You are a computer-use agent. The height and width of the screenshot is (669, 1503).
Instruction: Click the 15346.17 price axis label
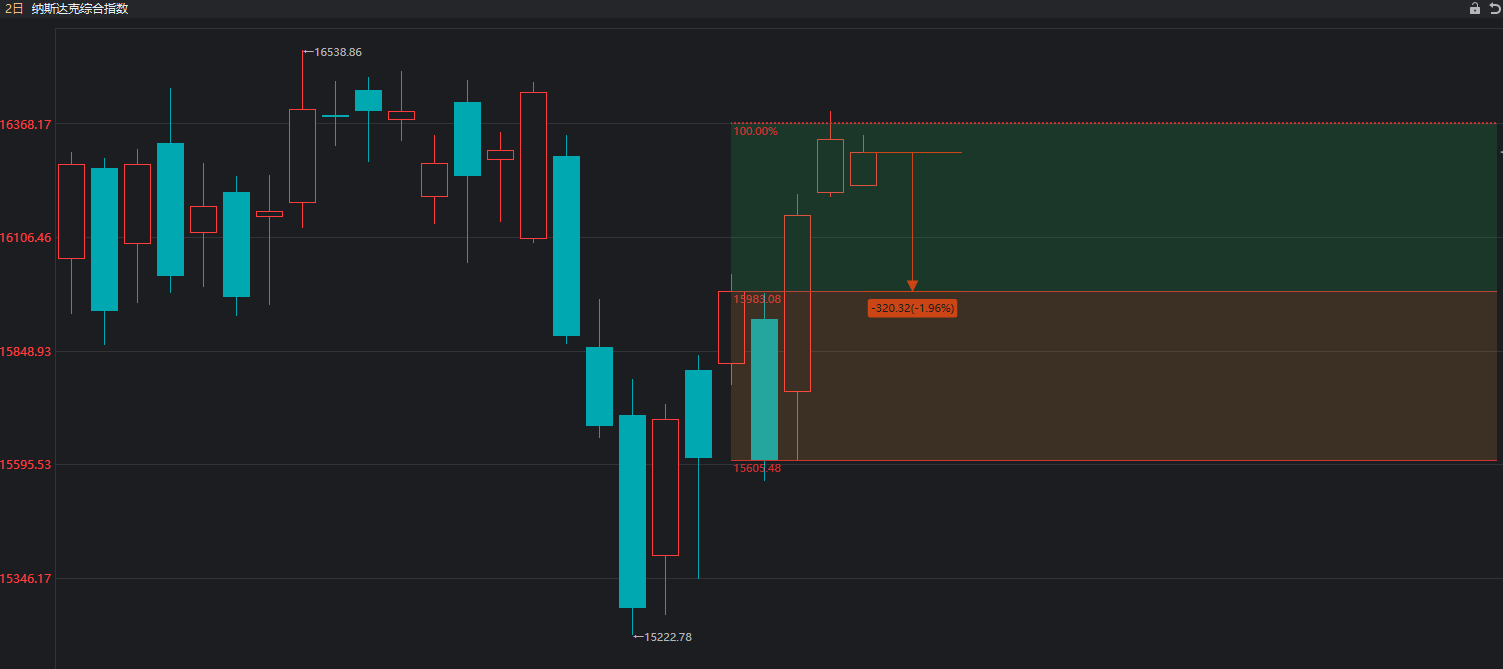[x=26, y=579]
